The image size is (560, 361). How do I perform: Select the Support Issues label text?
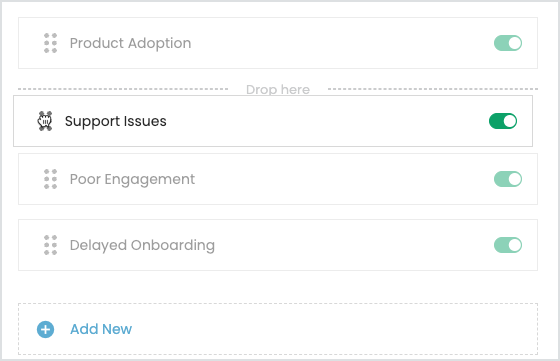click(x=115, y=121)
